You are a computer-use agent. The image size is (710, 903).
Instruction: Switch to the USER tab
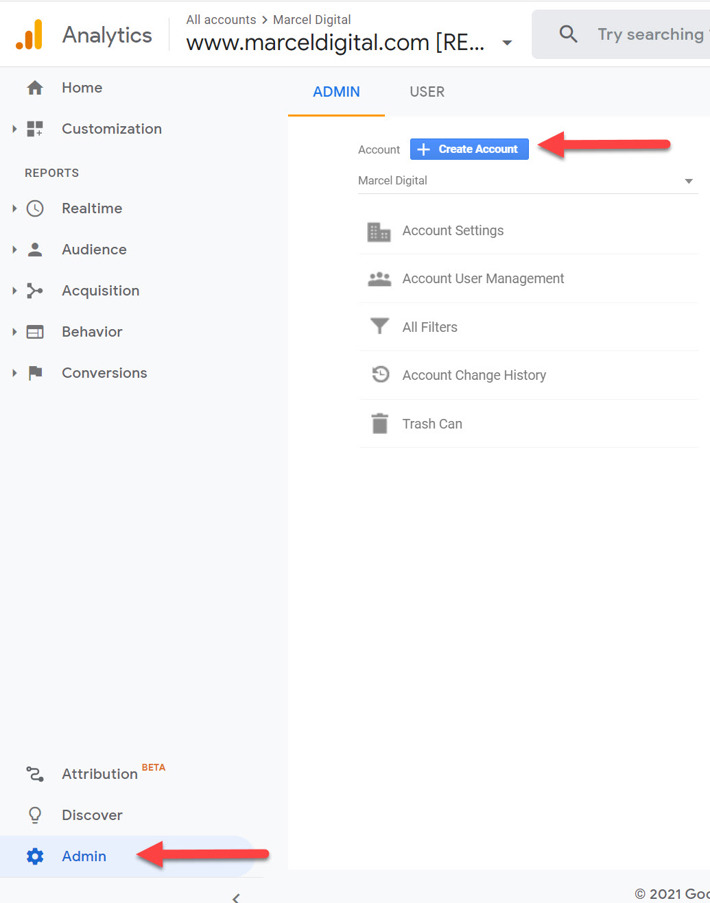tap(427, 92)
